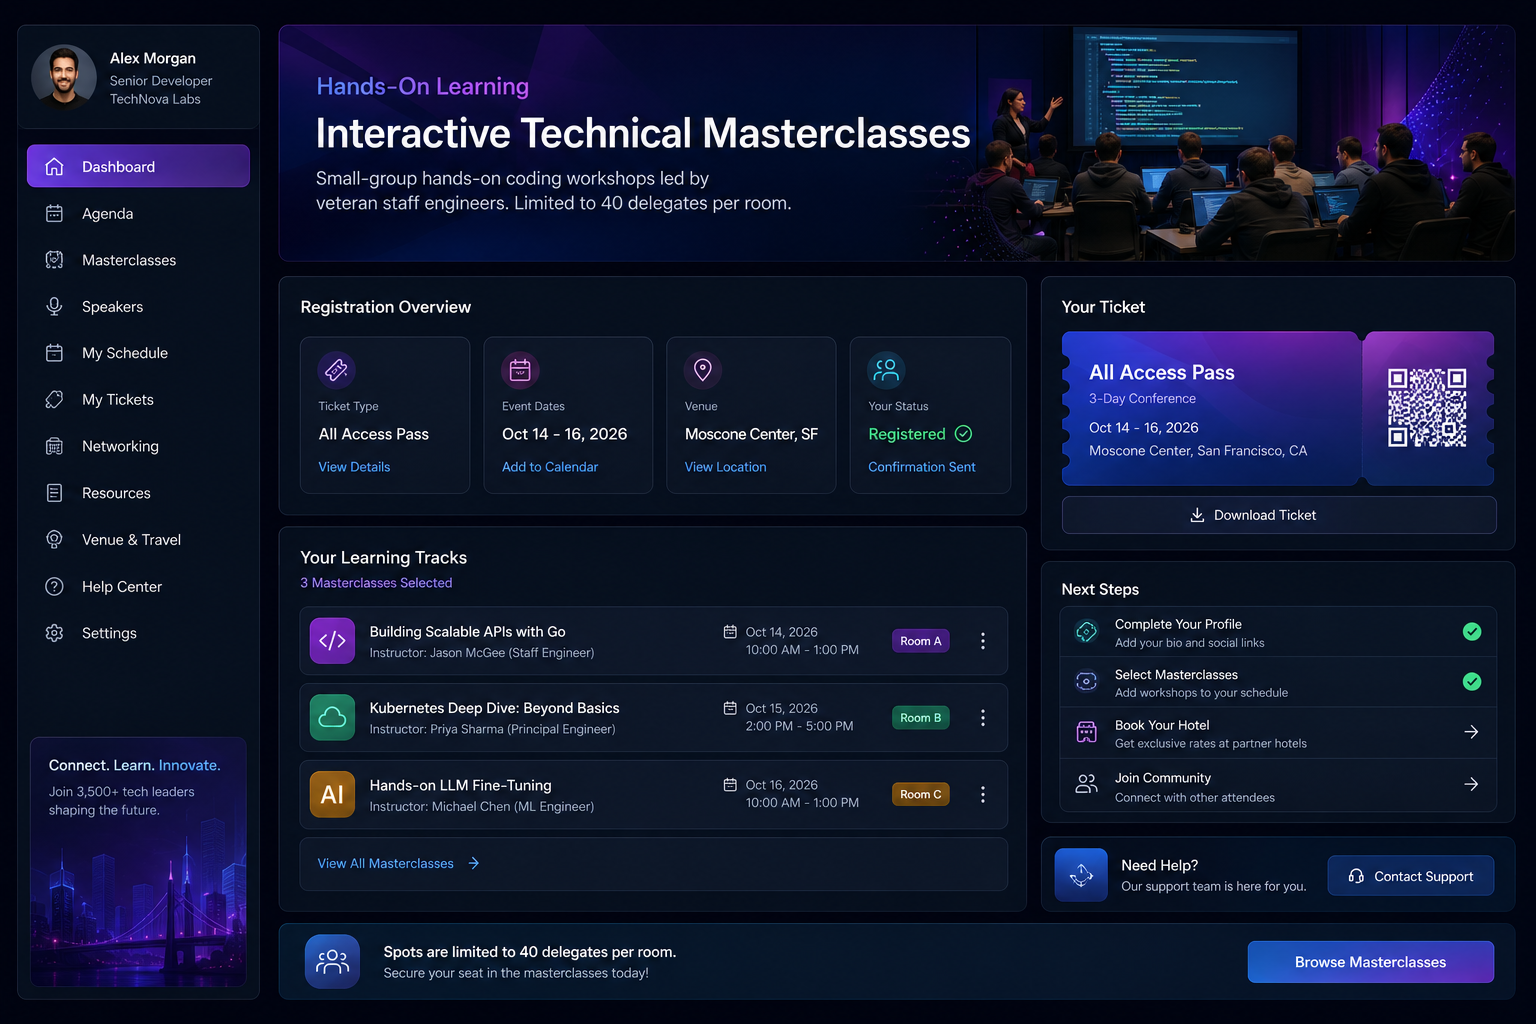Click the Contact Support button

(x=1411, y=876)
